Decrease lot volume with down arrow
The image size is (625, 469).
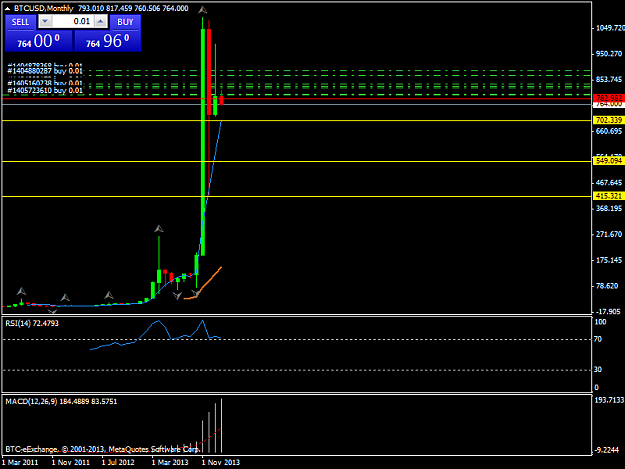click(45, 22)
